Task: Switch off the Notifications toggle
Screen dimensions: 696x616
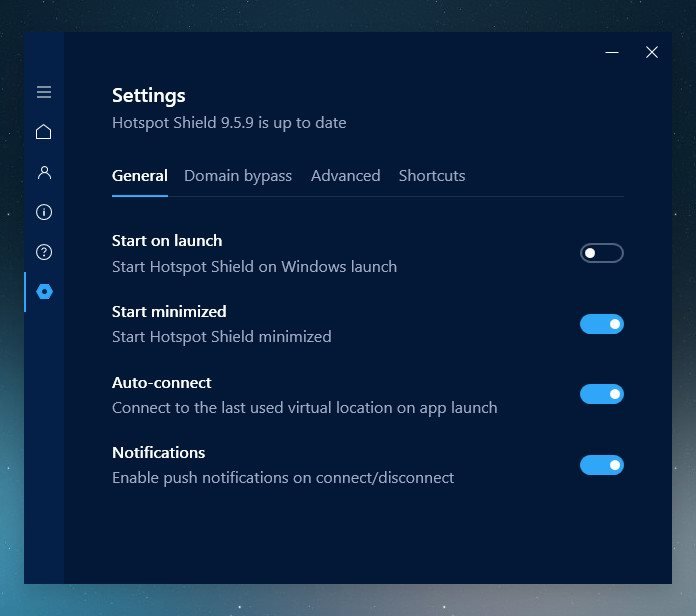Action: pos(602,465)
